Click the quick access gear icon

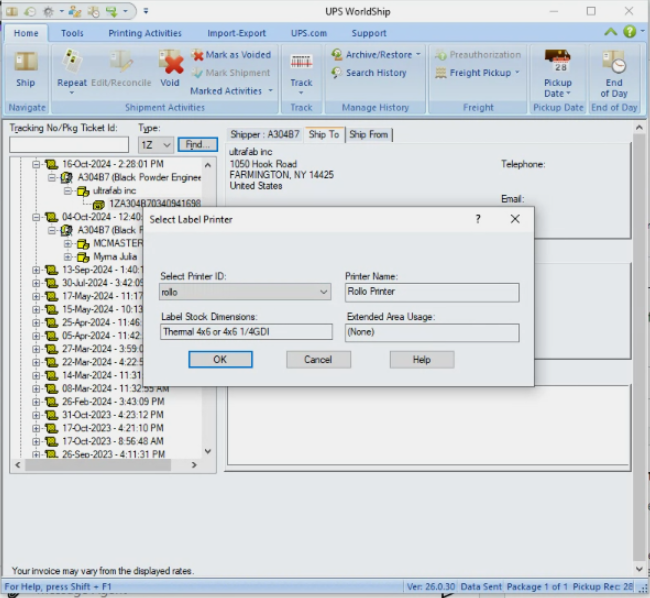(x=49, y=12)
